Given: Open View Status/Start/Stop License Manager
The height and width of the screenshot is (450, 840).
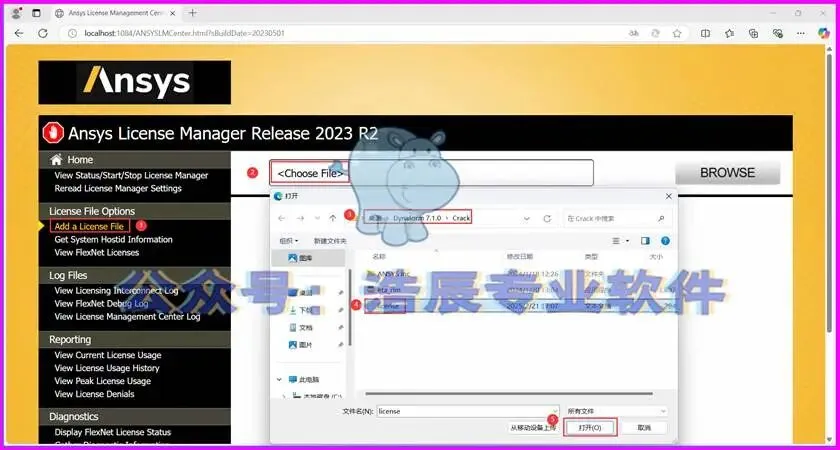Looking at the screenshot, I should click(x=131, y=175).
